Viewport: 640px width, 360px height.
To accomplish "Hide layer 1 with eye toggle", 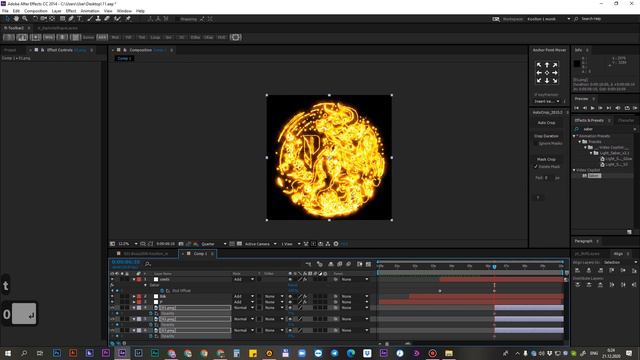I will coord(112,280).
